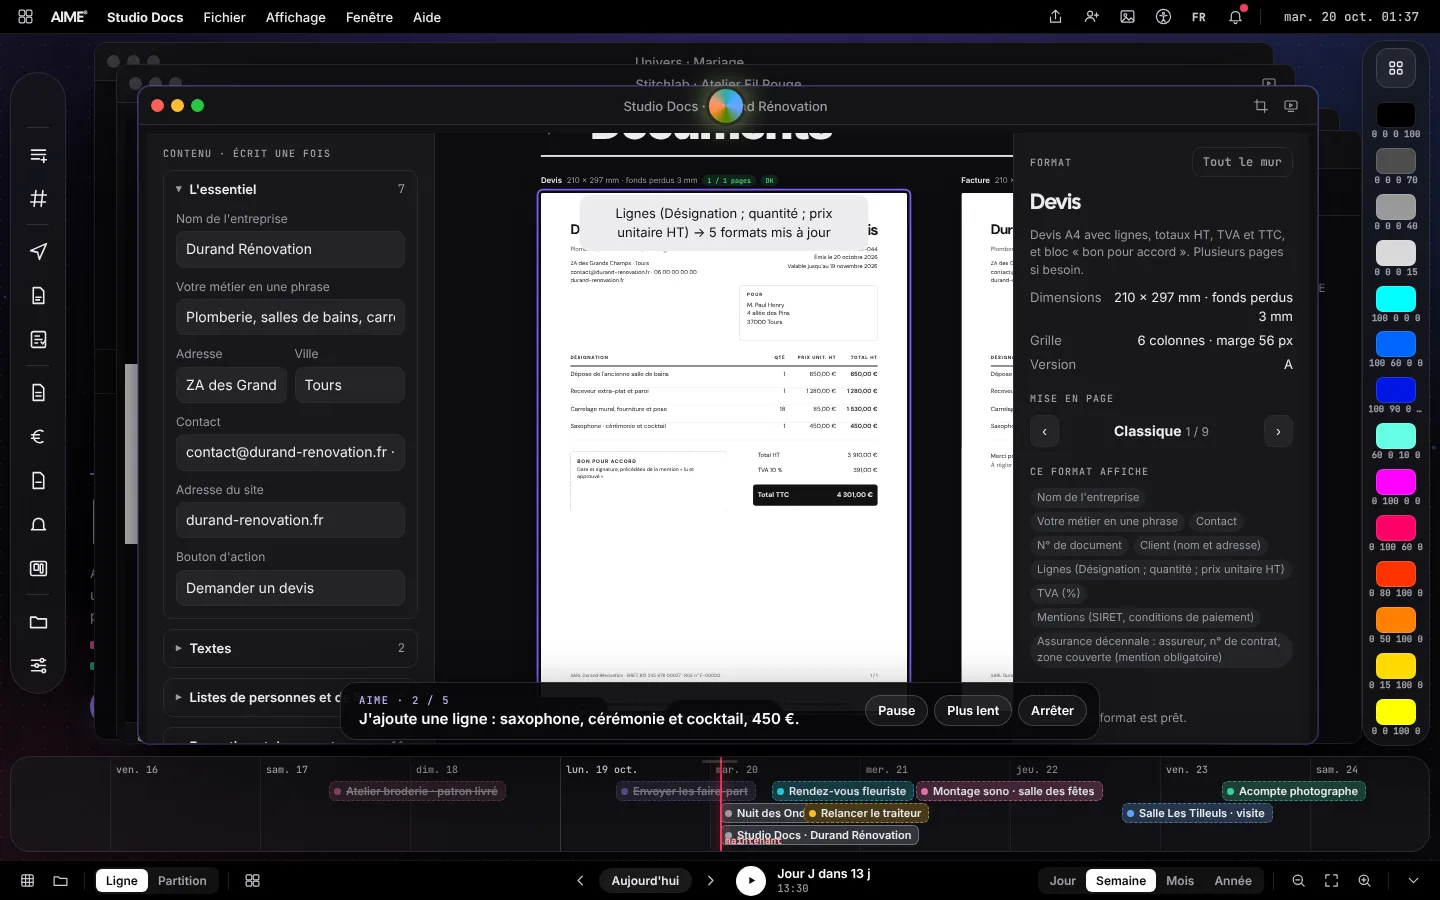Start presentation mode from Studio Docs title bar
The width and height of the screenshot is (1440, 900).
(x=1291, y=106)
